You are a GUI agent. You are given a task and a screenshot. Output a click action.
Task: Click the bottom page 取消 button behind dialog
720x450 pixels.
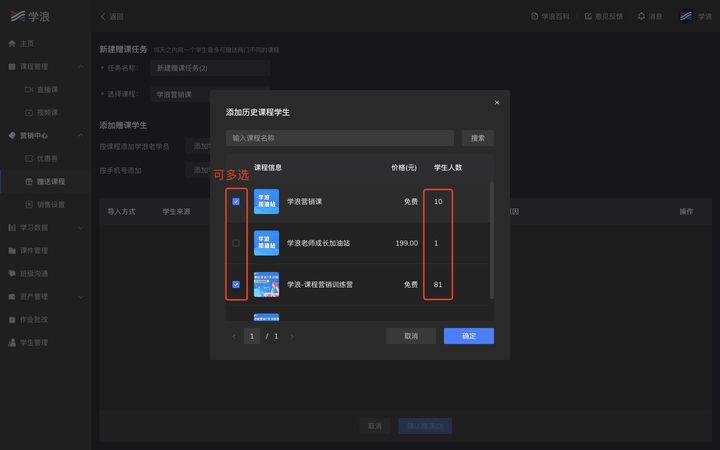(375, 426)
